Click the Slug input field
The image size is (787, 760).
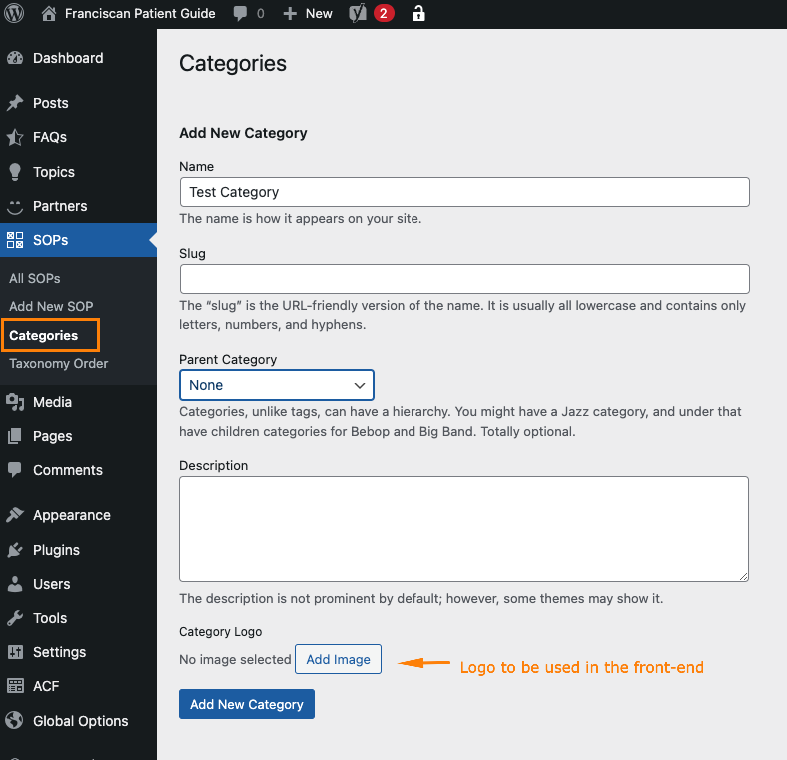click(465, 279)
